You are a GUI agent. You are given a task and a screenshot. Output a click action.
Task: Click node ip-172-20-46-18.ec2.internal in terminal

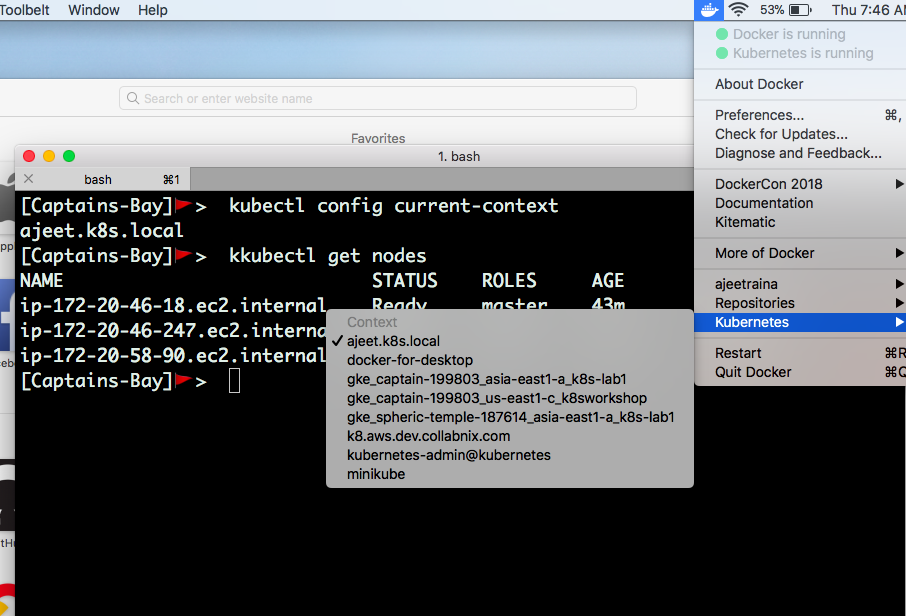[x=173, y=305]
